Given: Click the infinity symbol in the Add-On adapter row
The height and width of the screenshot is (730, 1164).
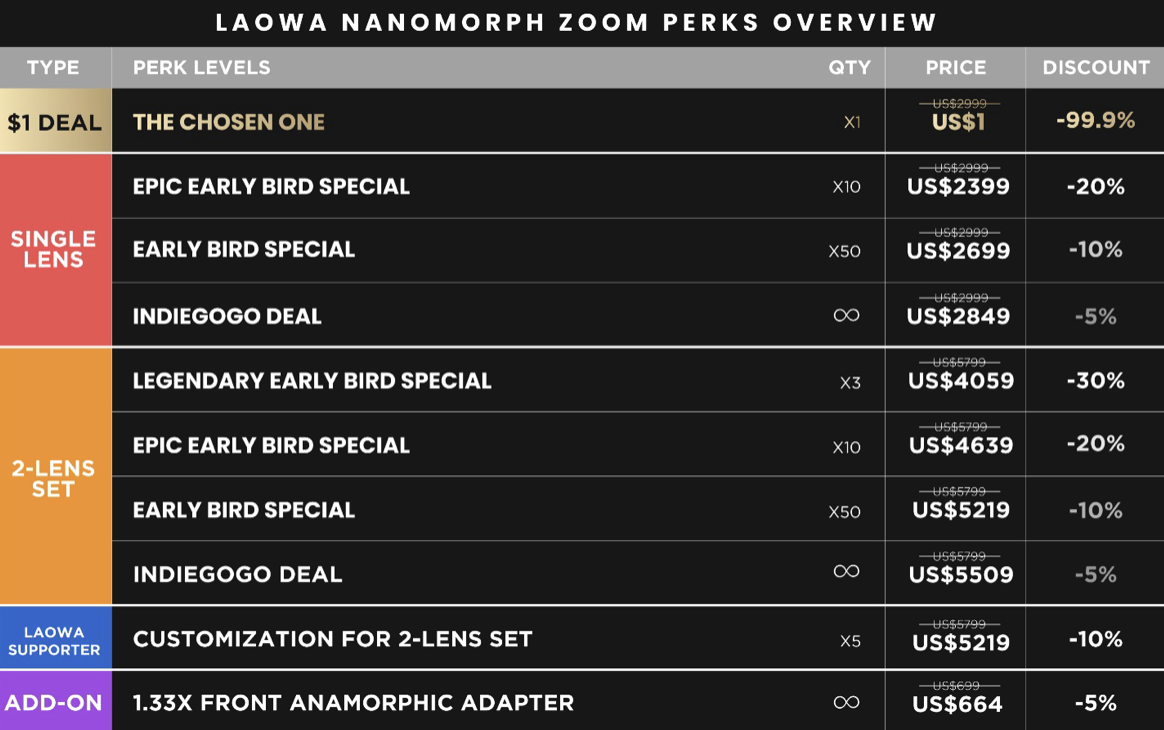Looking at the screenshot, I should click(x=846, y=702).
